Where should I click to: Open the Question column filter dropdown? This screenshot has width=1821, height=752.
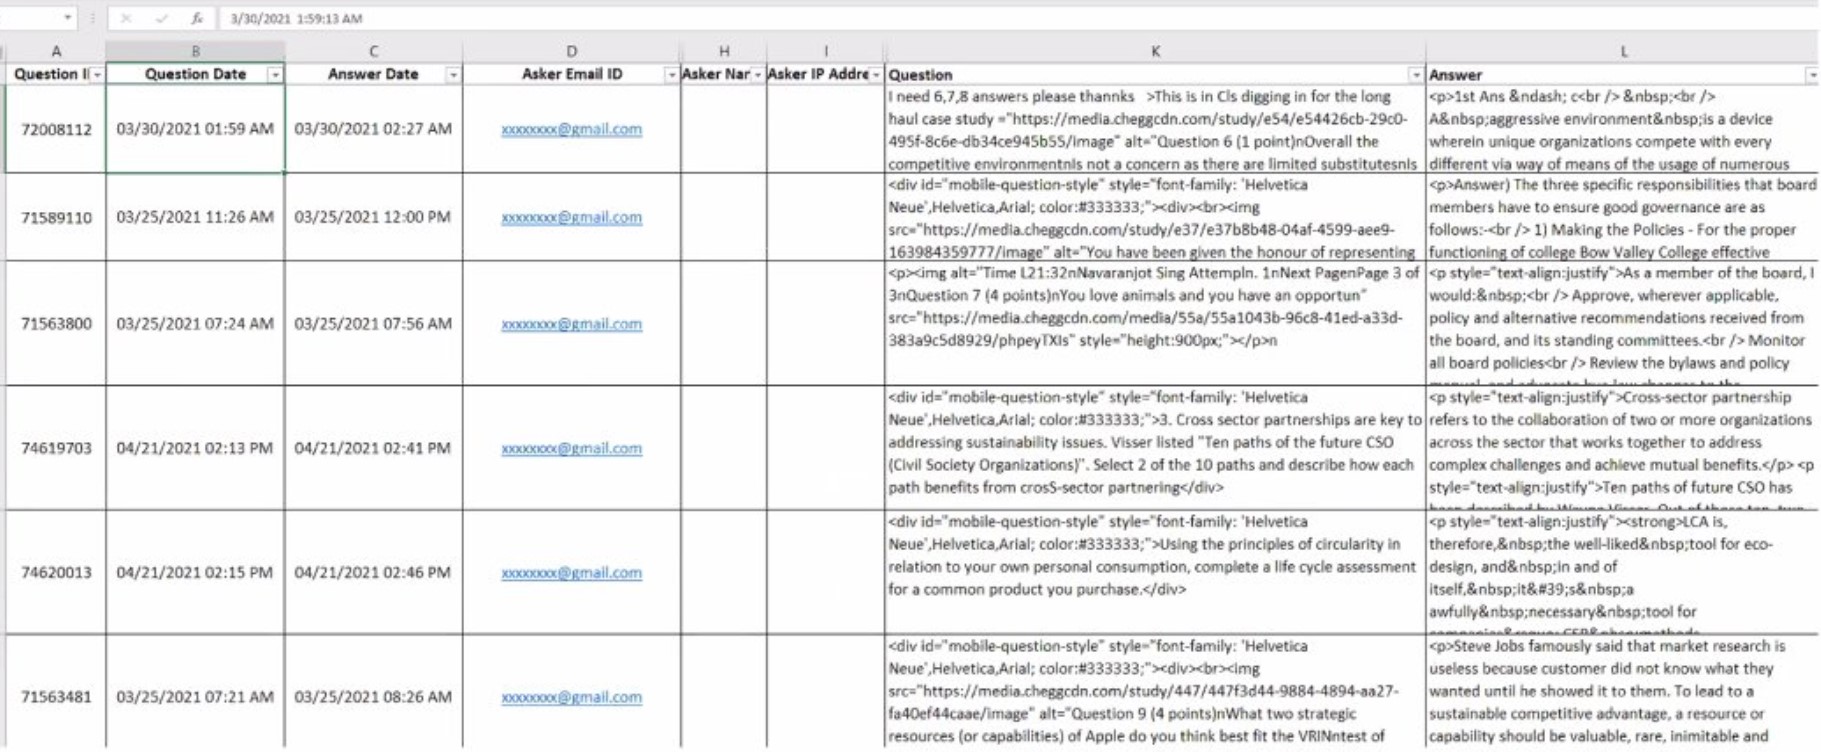click(x=1416, y=75)
